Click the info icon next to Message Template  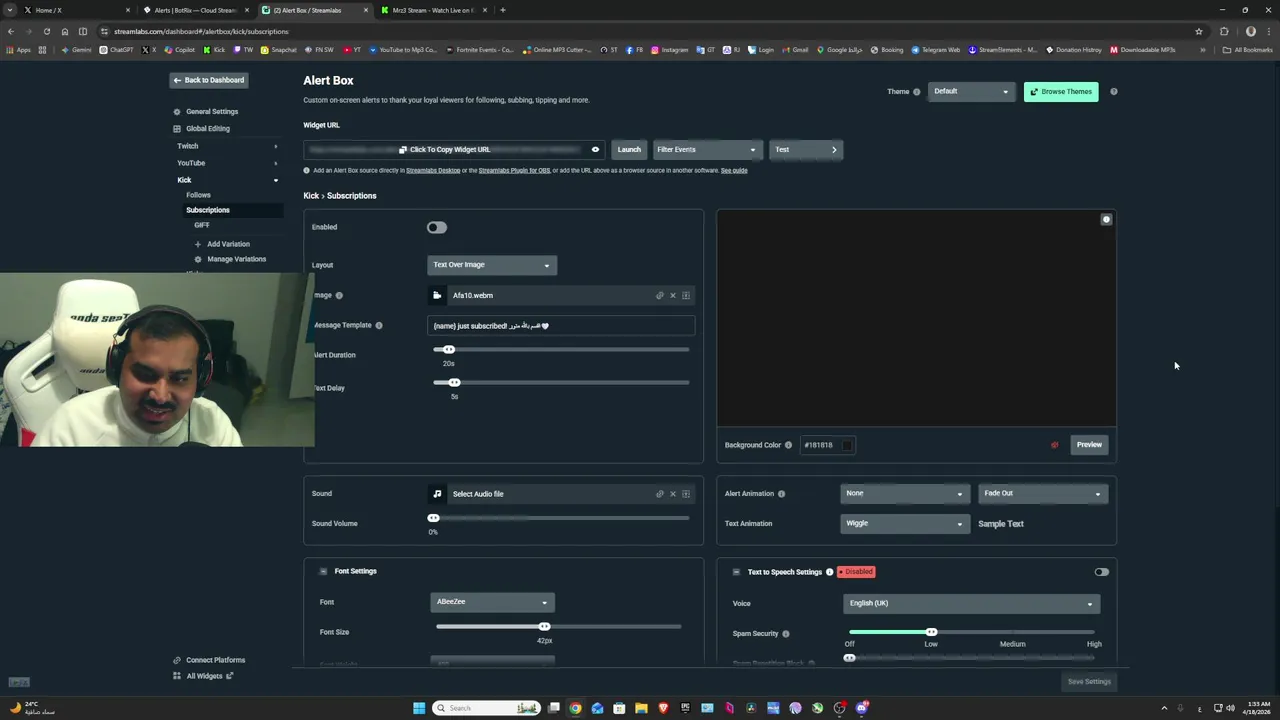pyautogui.click(x=378, y=325)
